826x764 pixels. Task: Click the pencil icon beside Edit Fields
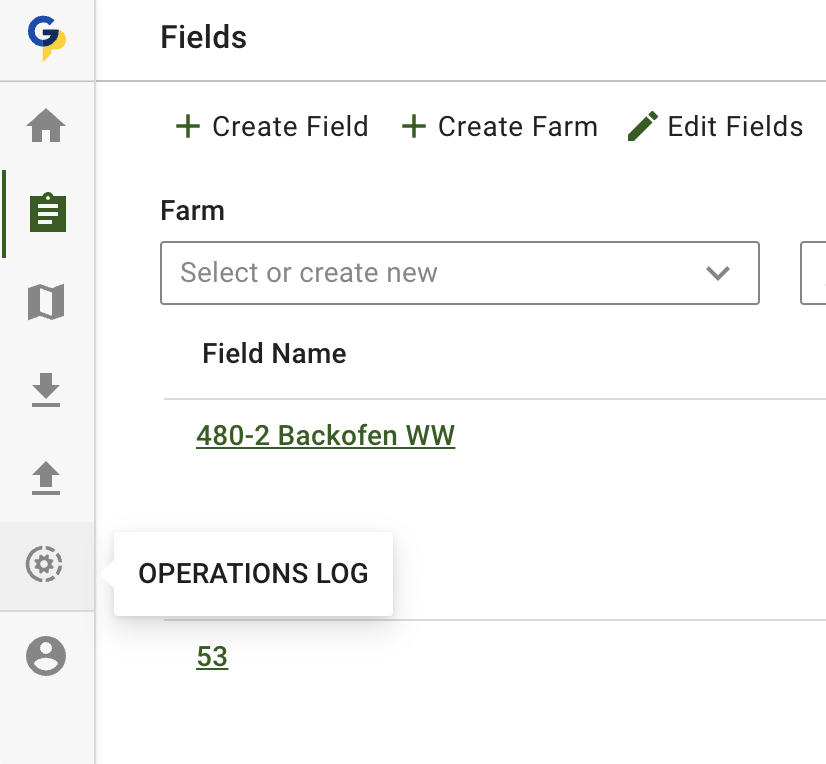643,127
